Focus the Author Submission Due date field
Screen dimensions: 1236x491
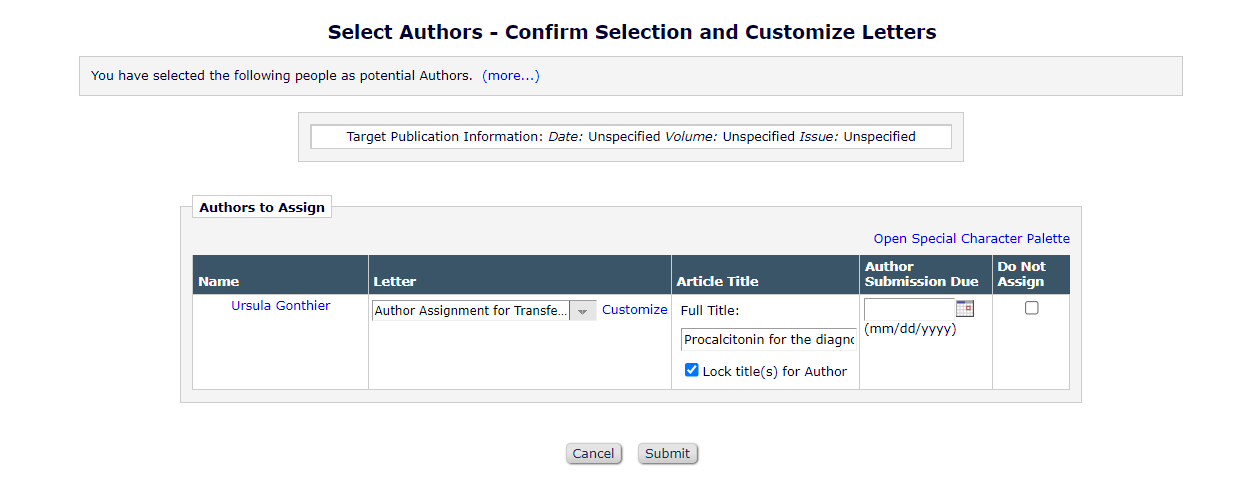(x=909, y=309)
